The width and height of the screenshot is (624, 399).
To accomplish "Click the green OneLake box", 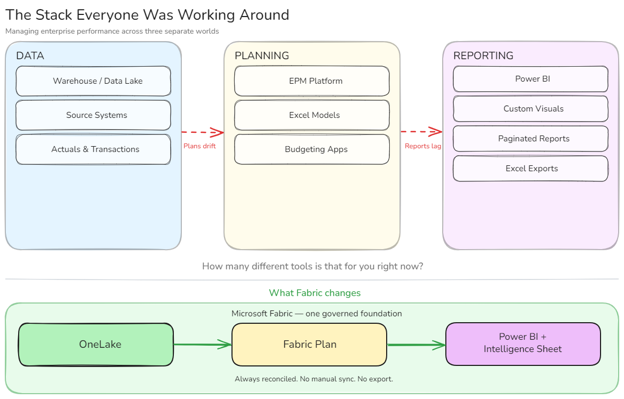I will click(96, 345).
